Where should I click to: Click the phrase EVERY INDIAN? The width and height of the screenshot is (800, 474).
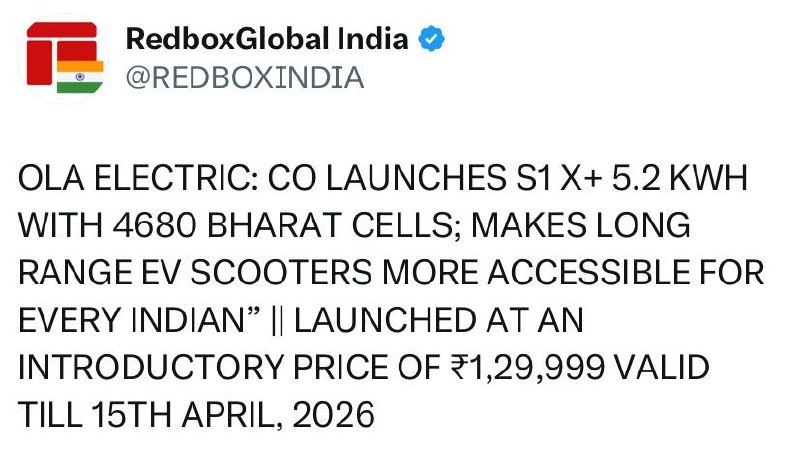click(148, 321)
